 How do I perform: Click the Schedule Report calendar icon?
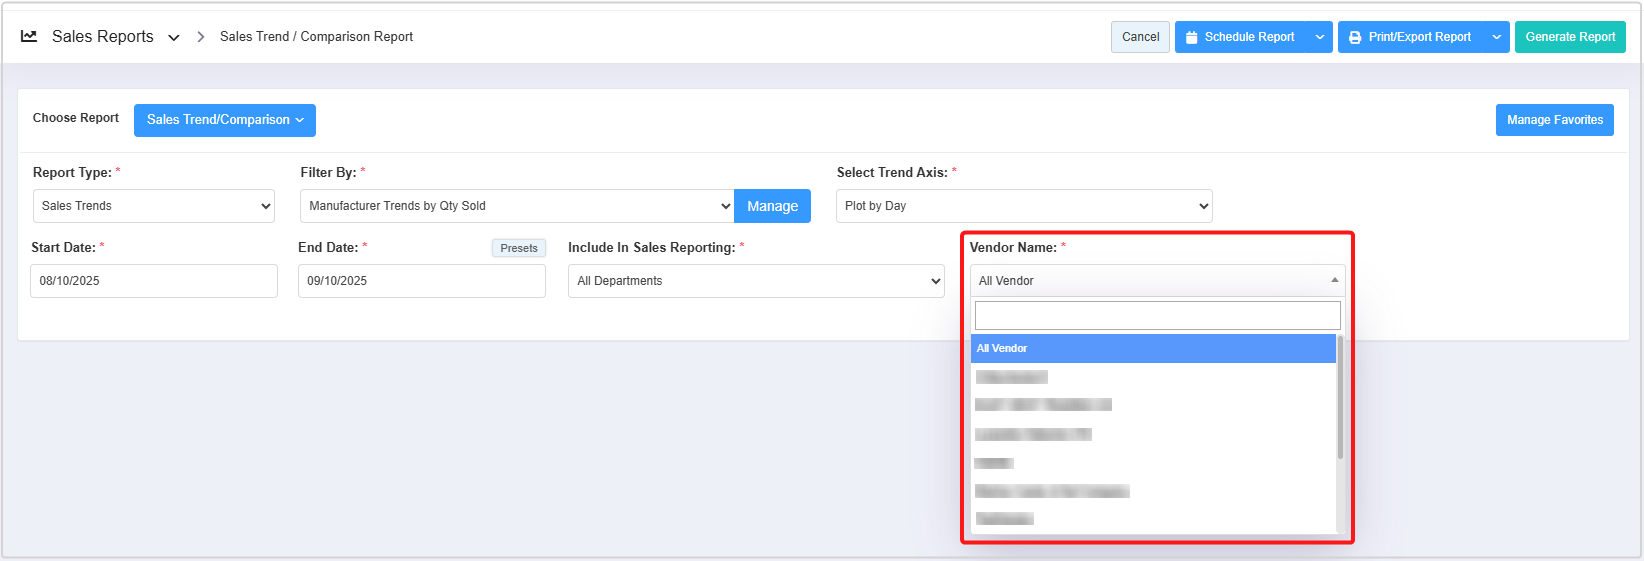tap(1191, 37)
